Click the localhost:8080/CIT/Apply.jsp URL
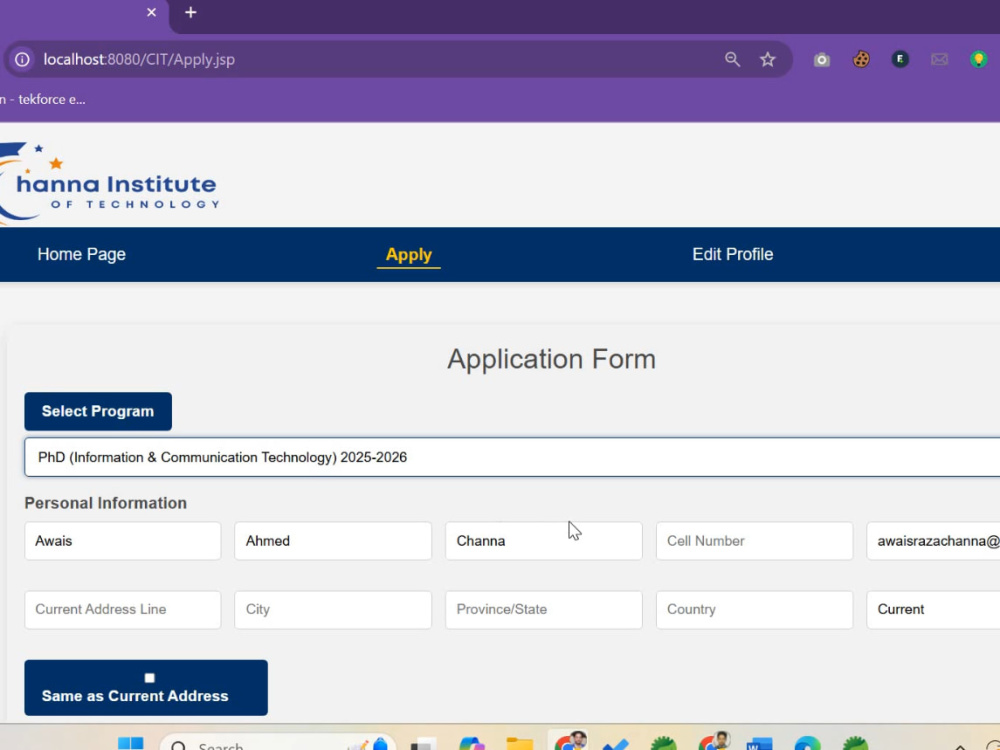The width and height of the screenshot is (1000, 750). [x=139, y=59]
